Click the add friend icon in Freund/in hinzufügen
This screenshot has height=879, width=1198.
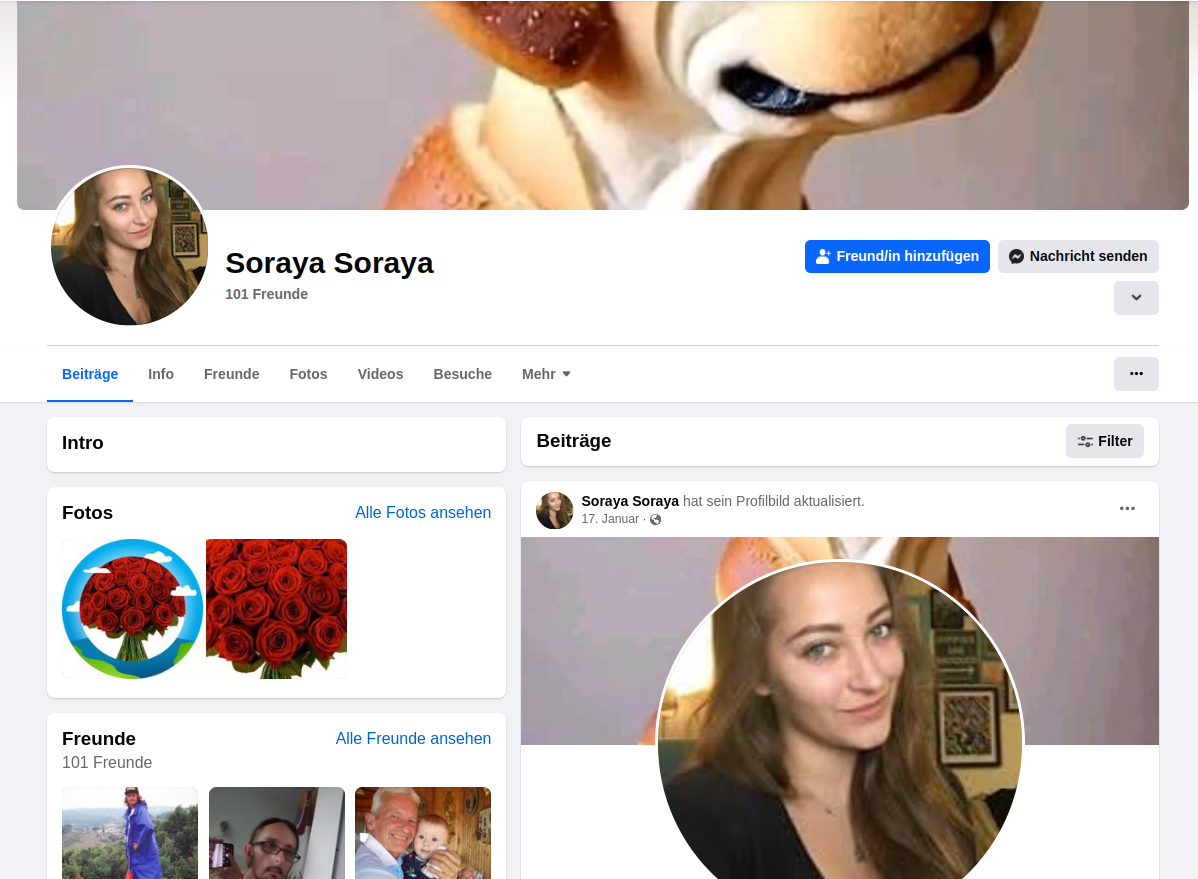(x=823, y=257)
